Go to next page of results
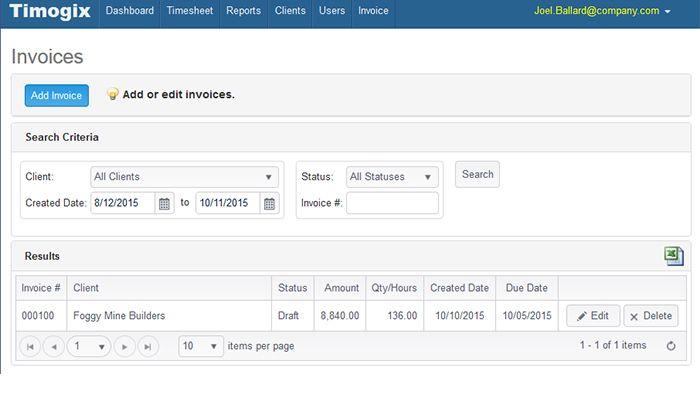This screenshot has width=700, height=400. tap(124, 346)
